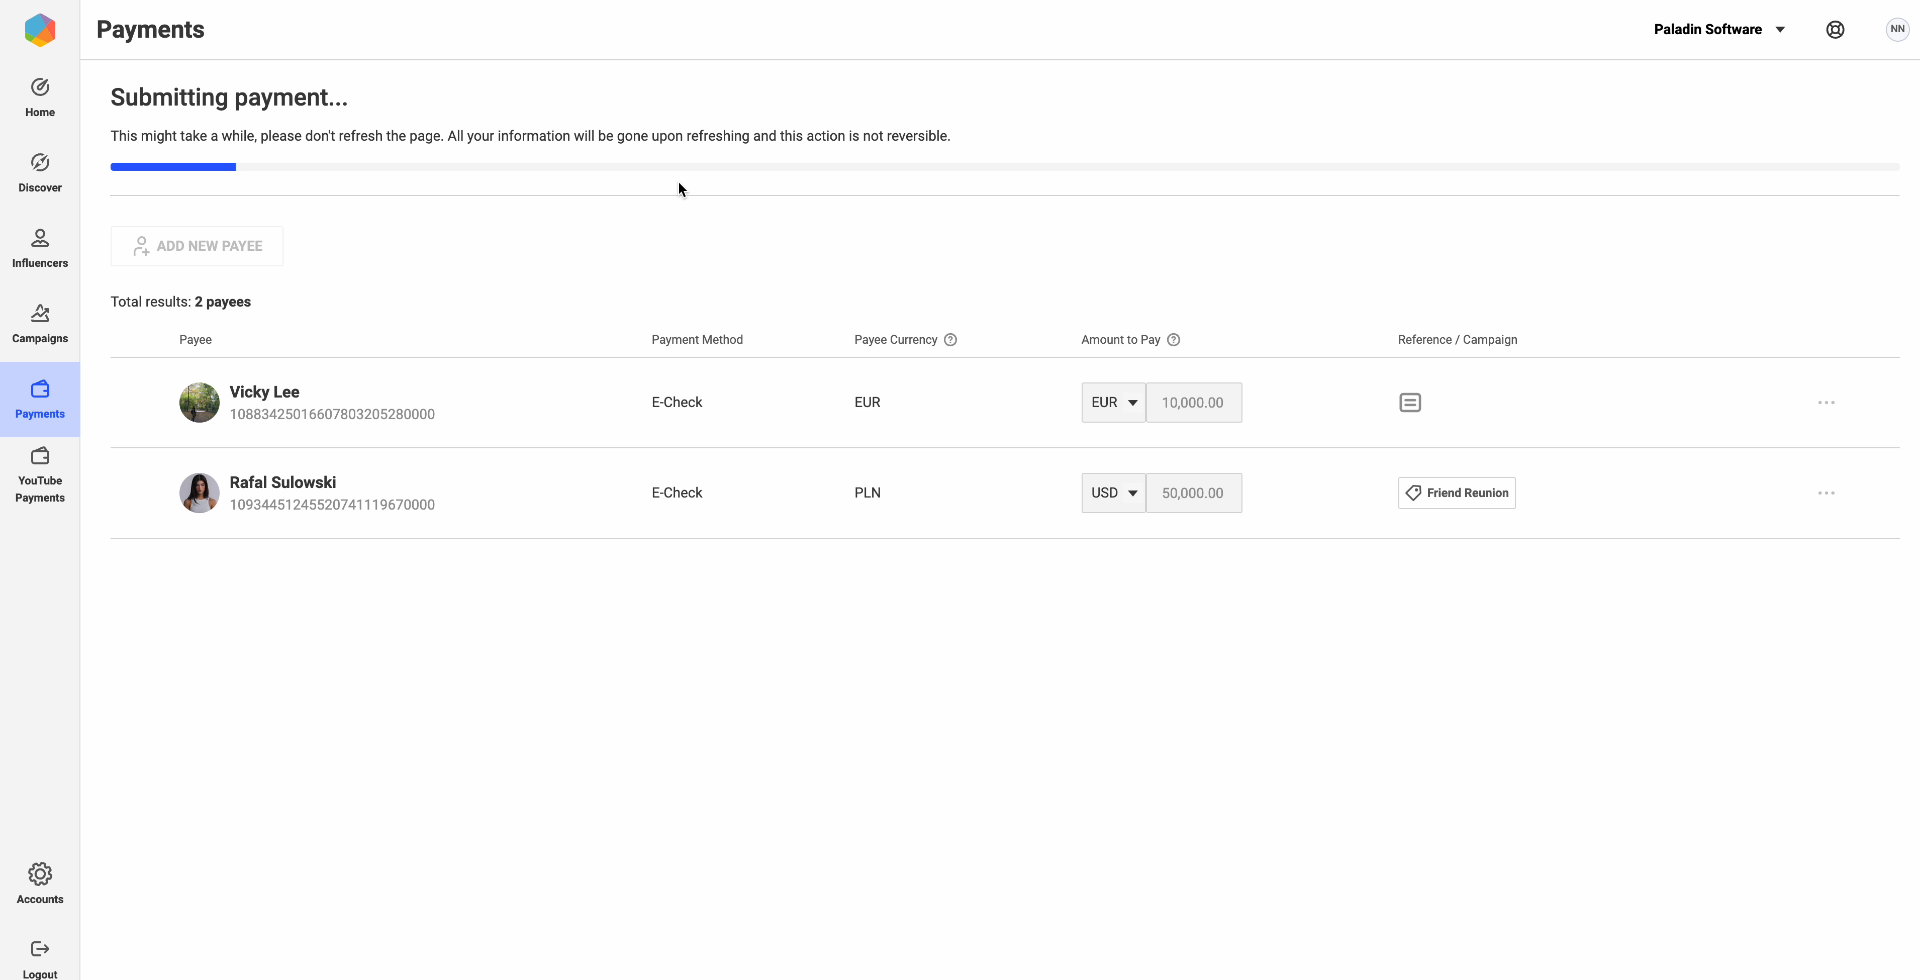Click the app logo in the sidebar
Image resolution: width=1920 pixels, height=980 pixels.
click(40, 30)
